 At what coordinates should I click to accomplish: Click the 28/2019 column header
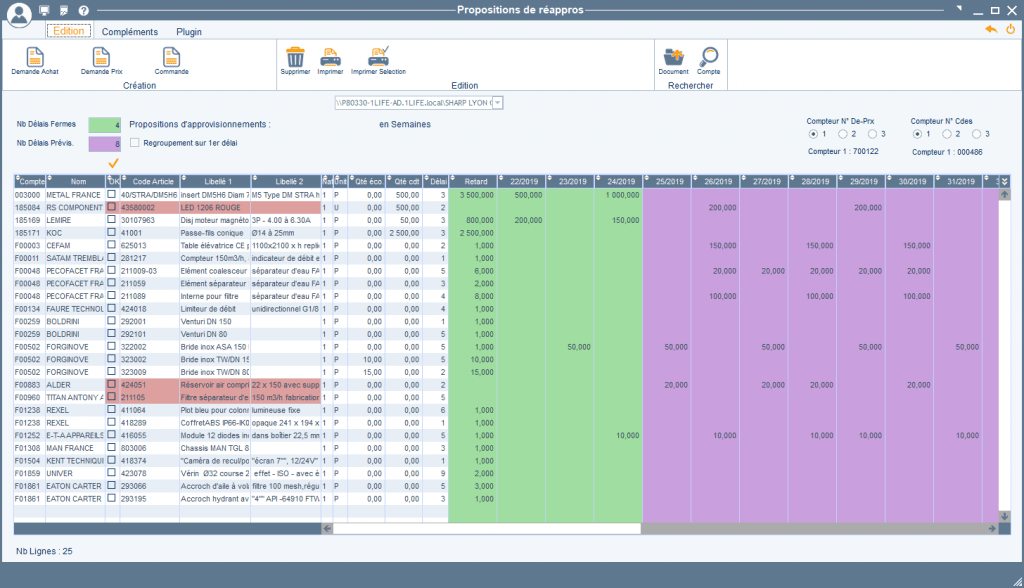(813, 182)
